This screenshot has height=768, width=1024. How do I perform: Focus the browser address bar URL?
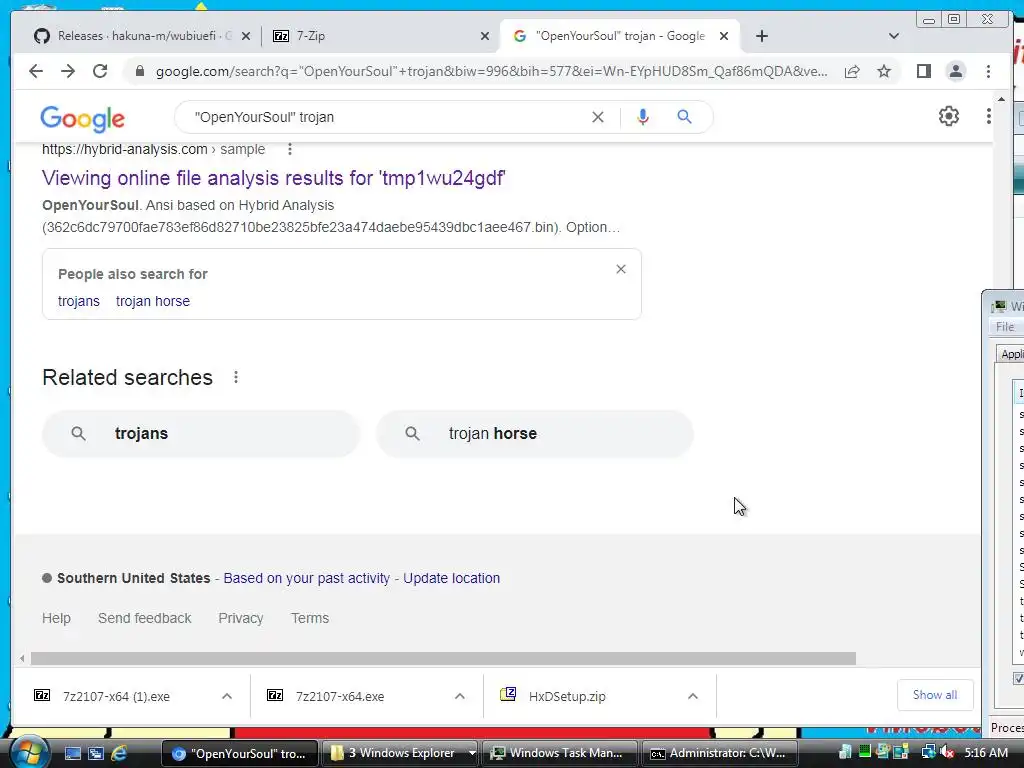click(491, 71)
